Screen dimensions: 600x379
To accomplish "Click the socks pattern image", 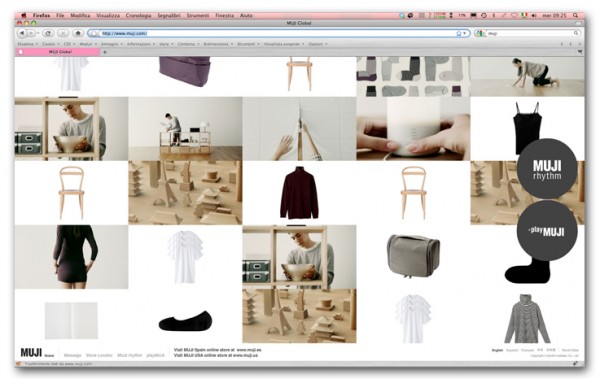I will point(413,77).
